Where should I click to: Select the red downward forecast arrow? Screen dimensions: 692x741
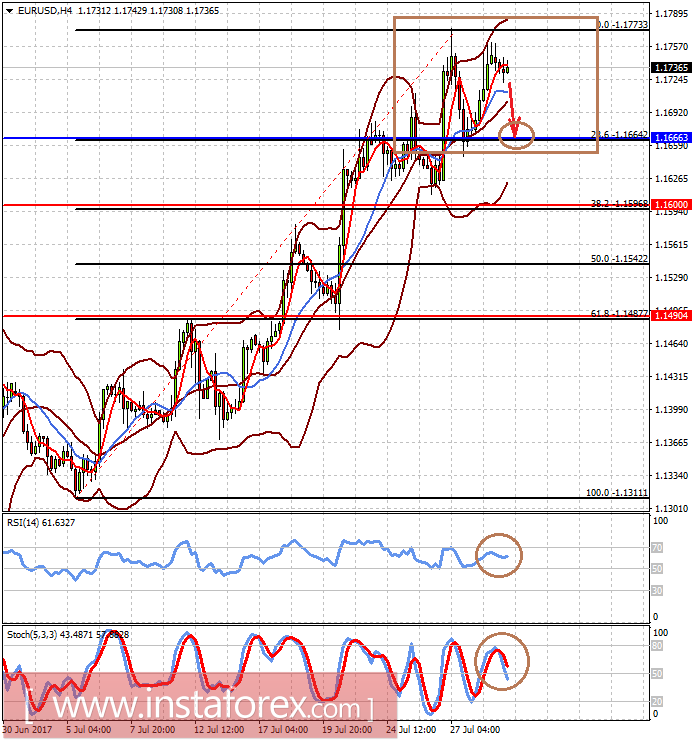(x=514, y=110)
